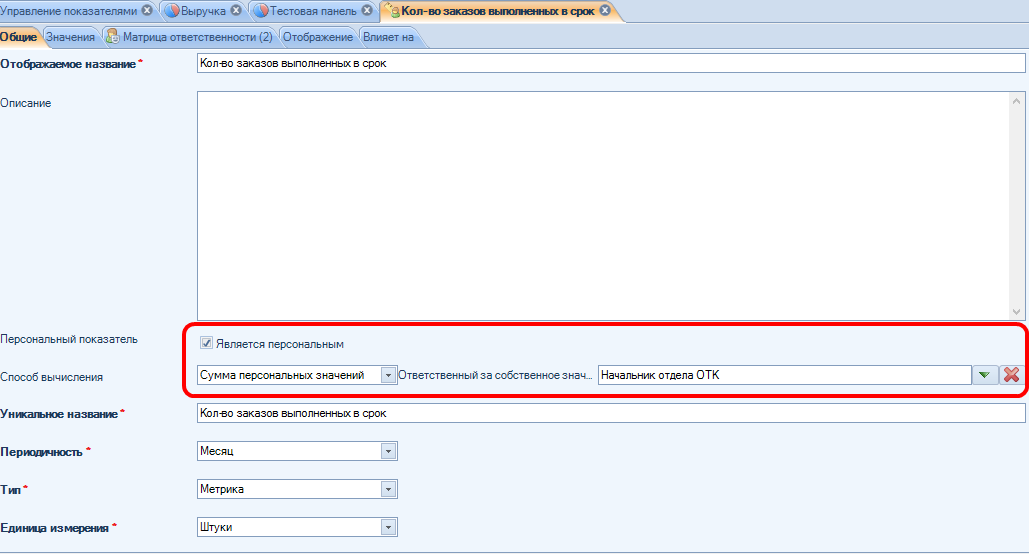Viewport: 1029px width, 554px height.
Task: Go to the 'Влияет на' tab
Action: pos(388,37)
